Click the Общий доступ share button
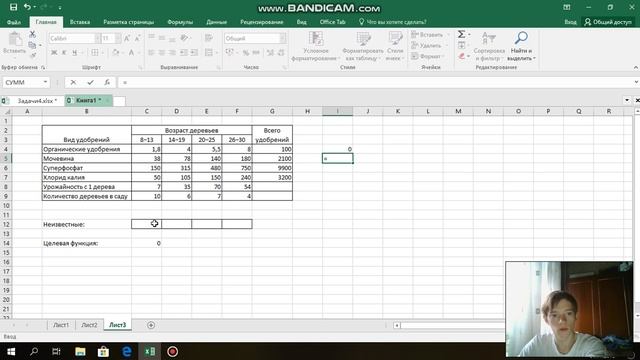640x360 pixels. 608,22
